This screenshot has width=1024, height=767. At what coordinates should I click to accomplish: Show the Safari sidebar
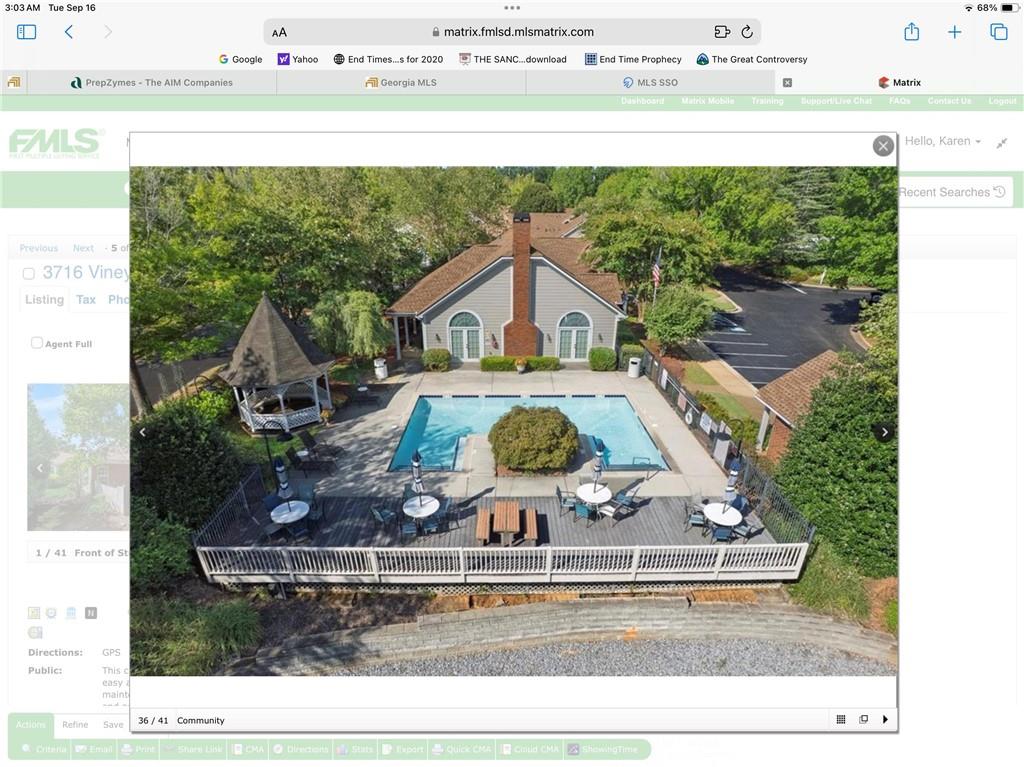27,32
